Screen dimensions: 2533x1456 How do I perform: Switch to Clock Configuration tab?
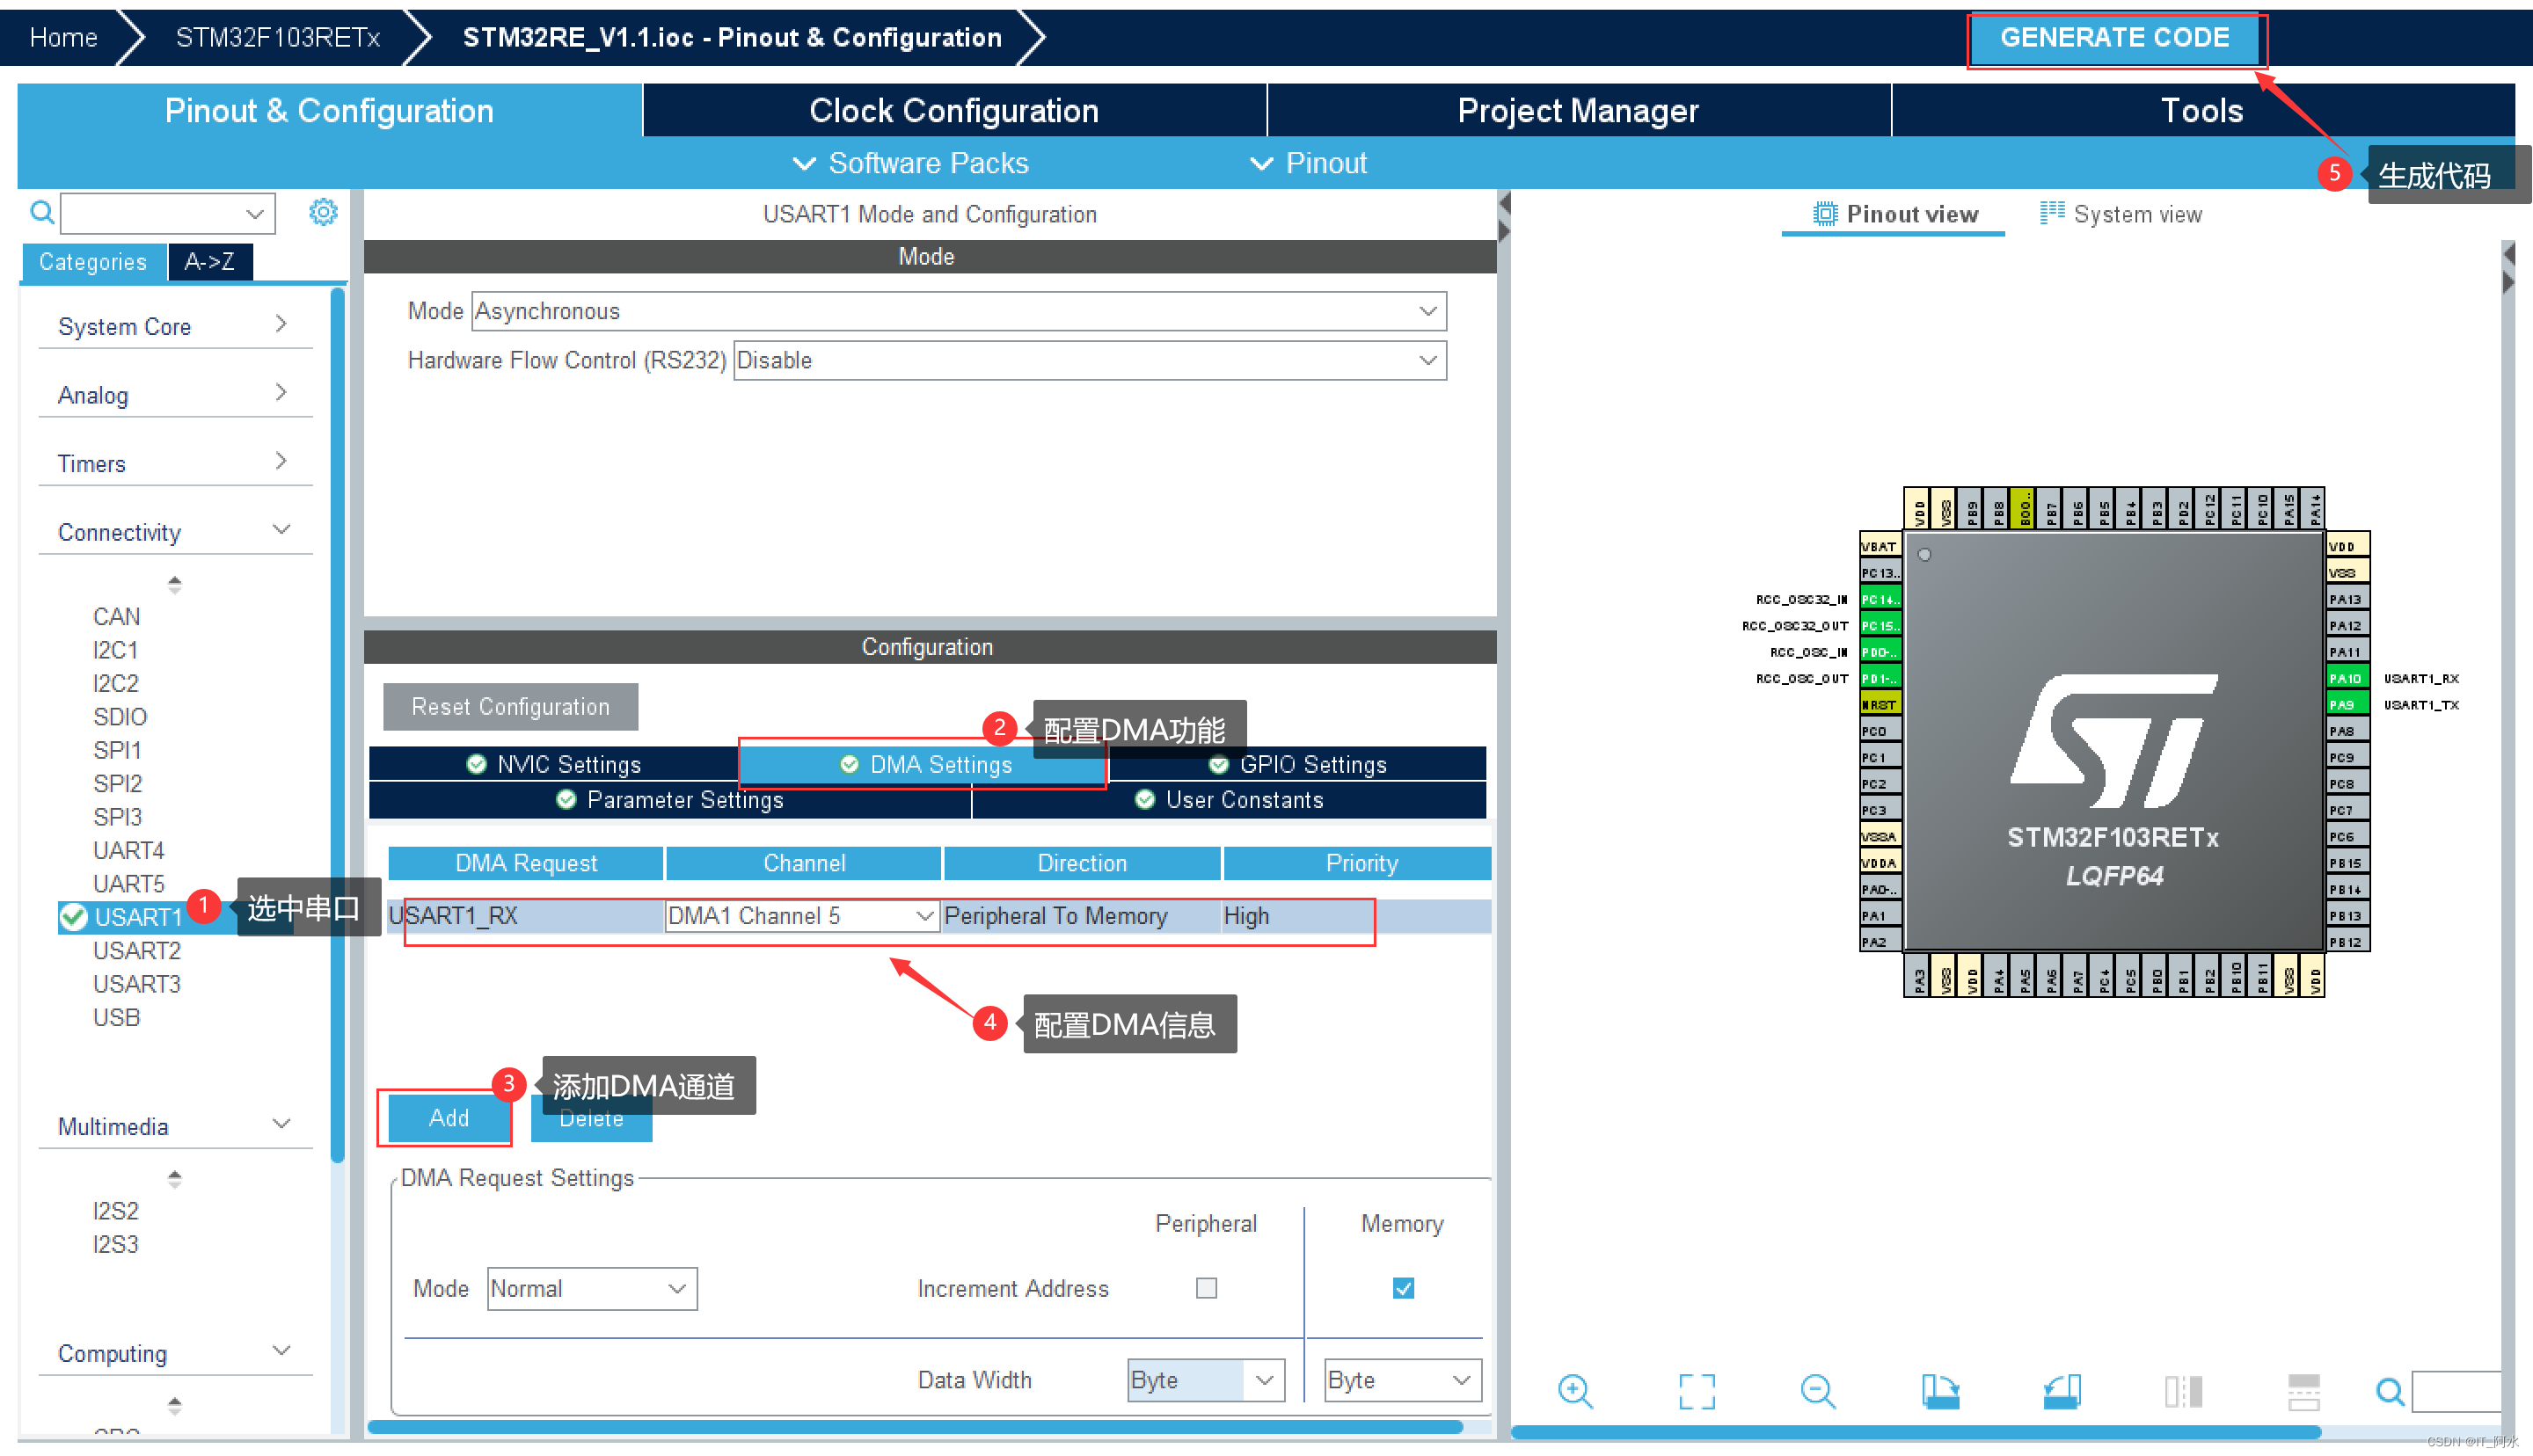coord(953,110)
